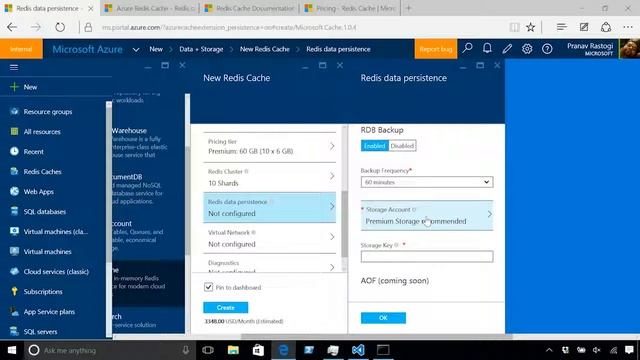The height and width of the screenshot is (360, 640).
Task: Click the New plus icon in sidebar
Action: pos(14,87)
